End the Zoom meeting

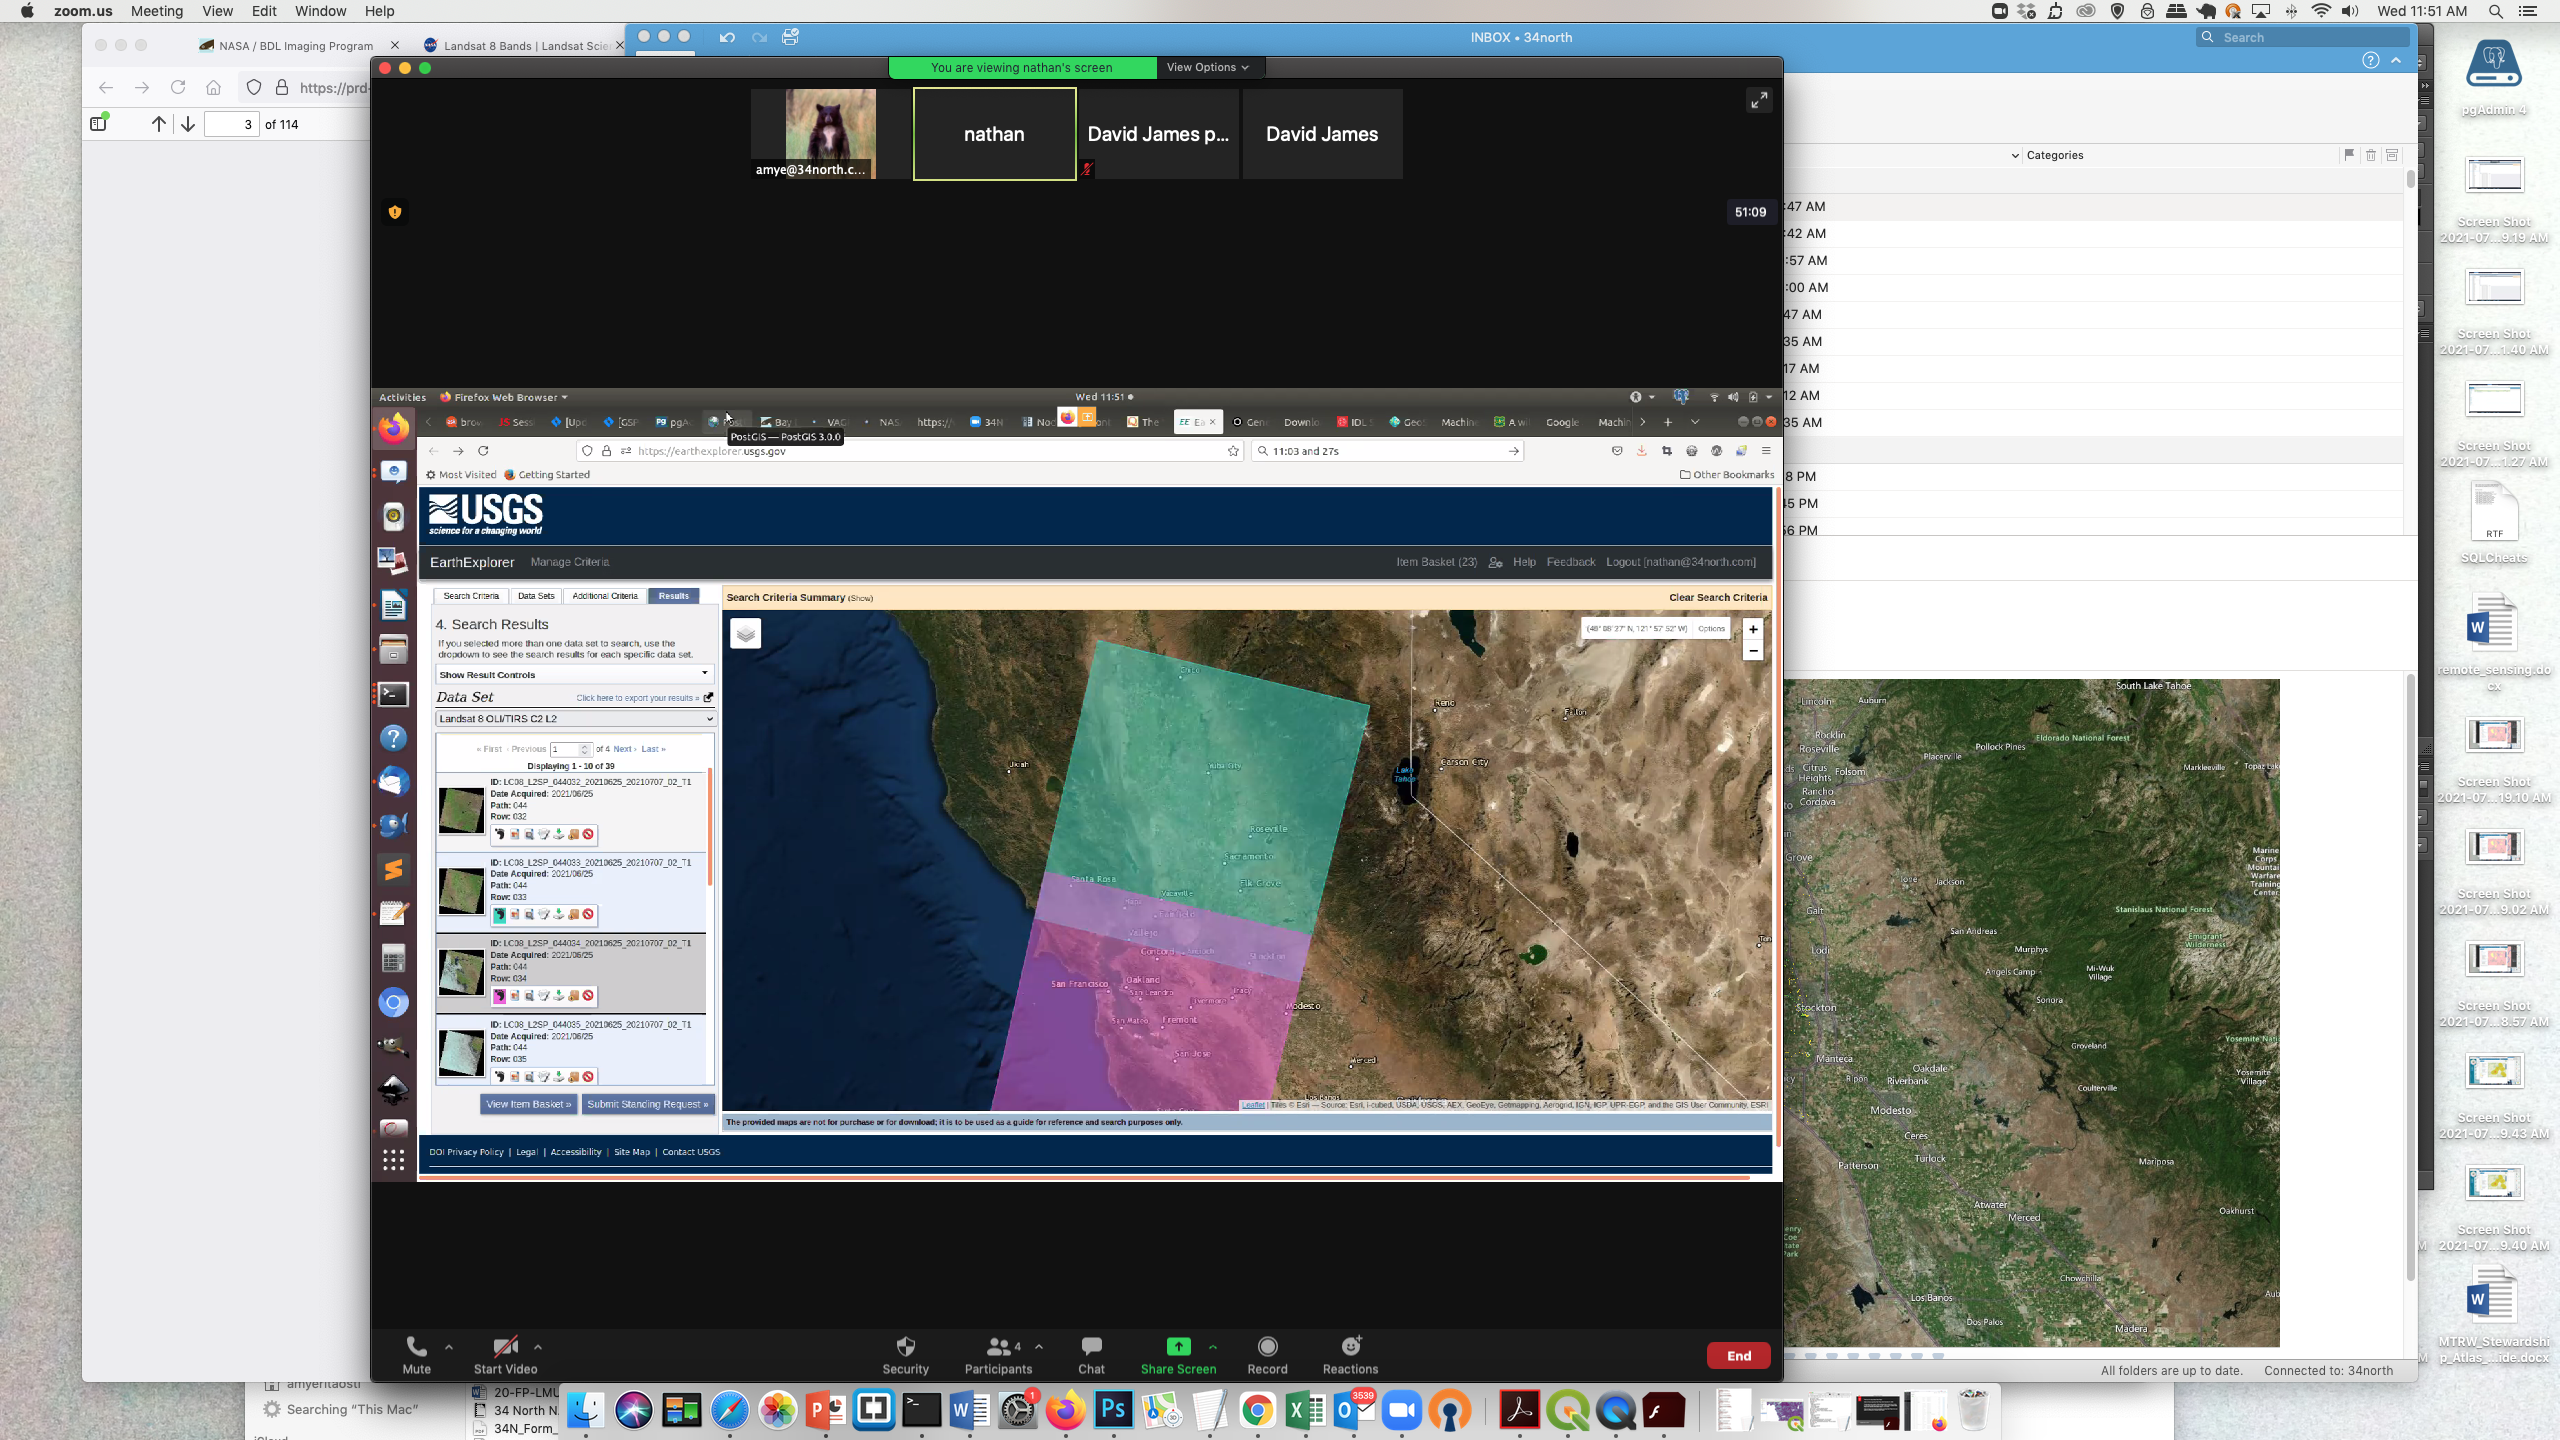(x=1739, y=1356)
